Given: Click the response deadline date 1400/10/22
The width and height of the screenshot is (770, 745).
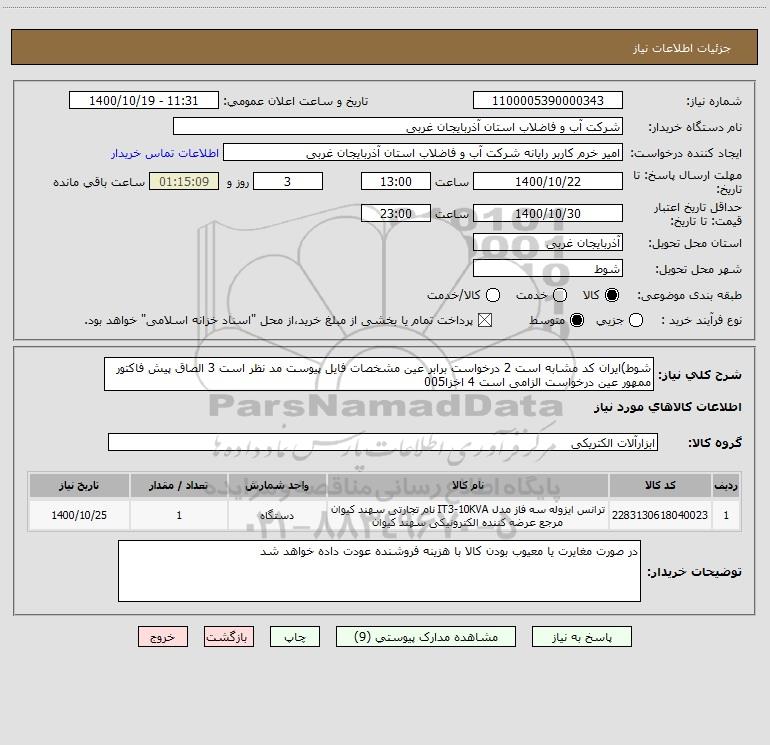Looking at the screenshot, I should [x=548, y=181].
